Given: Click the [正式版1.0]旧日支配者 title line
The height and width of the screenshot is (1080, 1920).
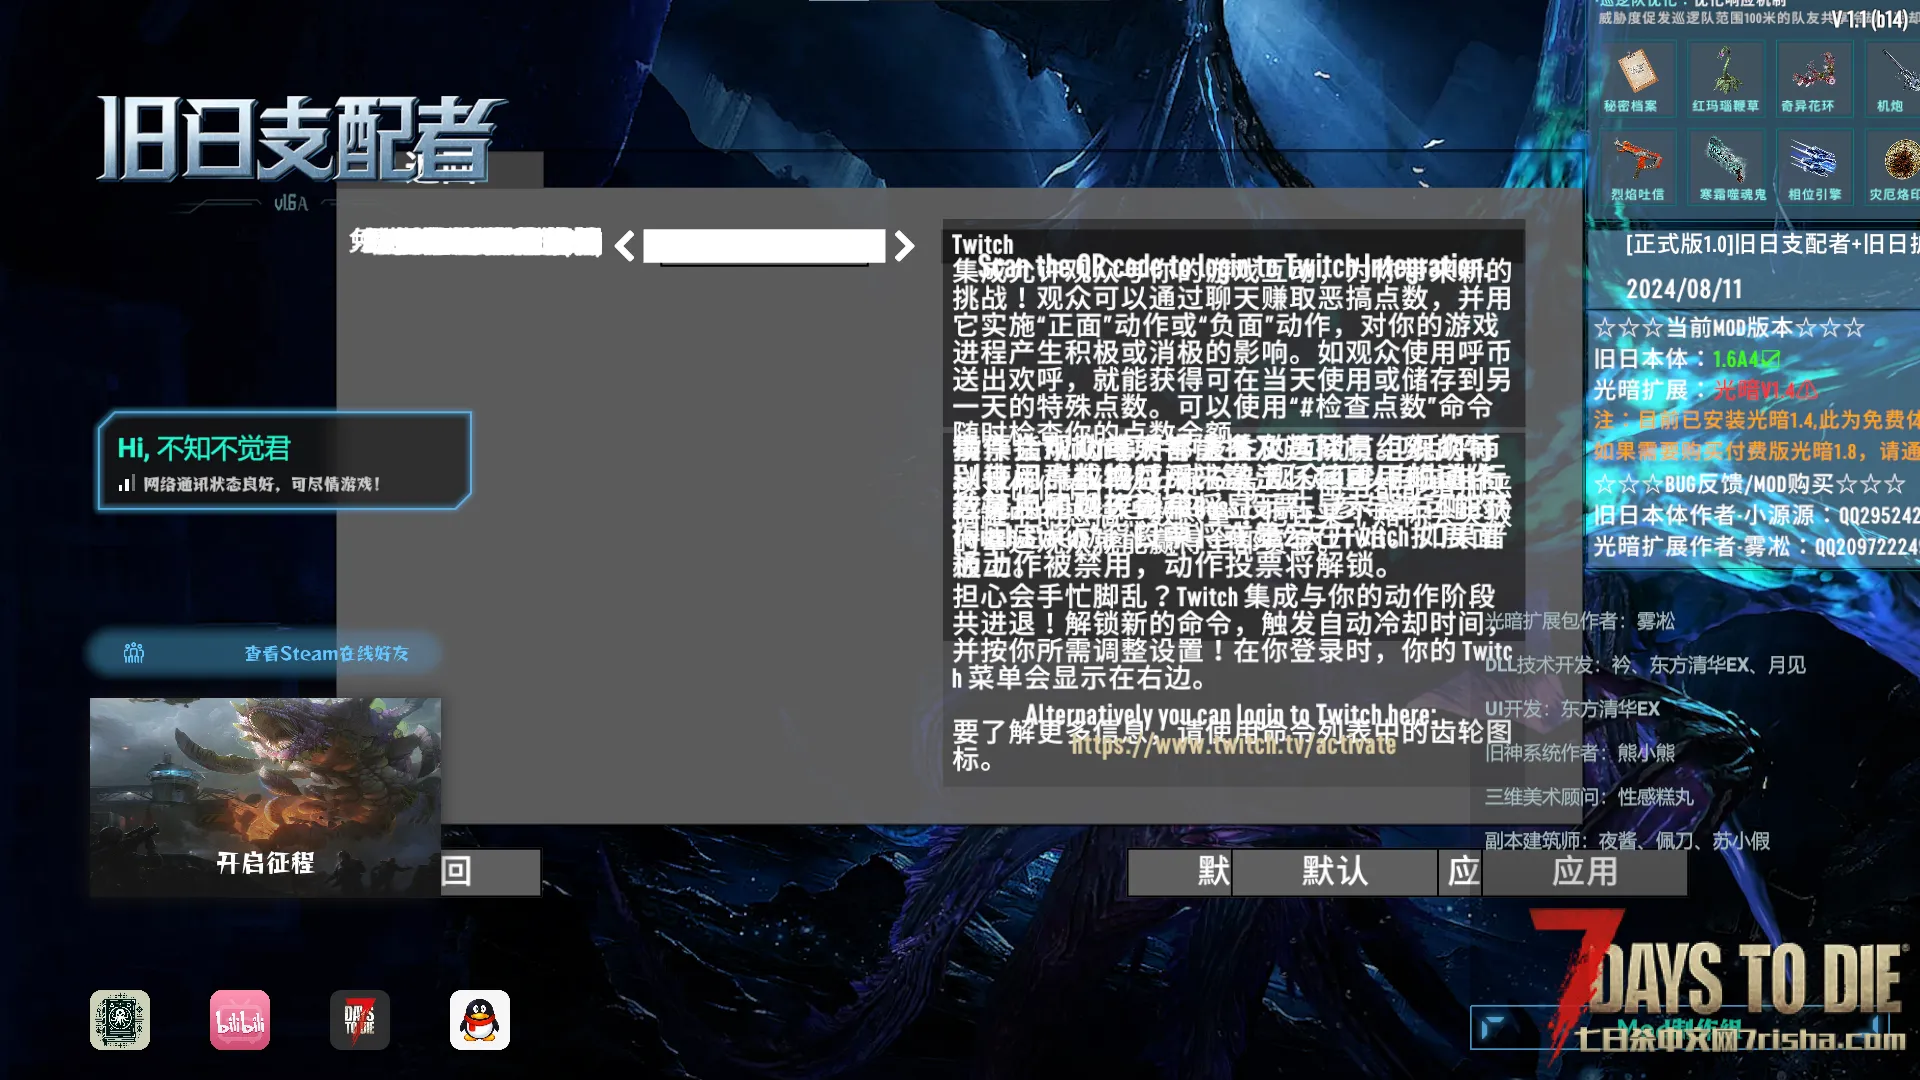Looking at the screenshot, I should pos(1772,244).
